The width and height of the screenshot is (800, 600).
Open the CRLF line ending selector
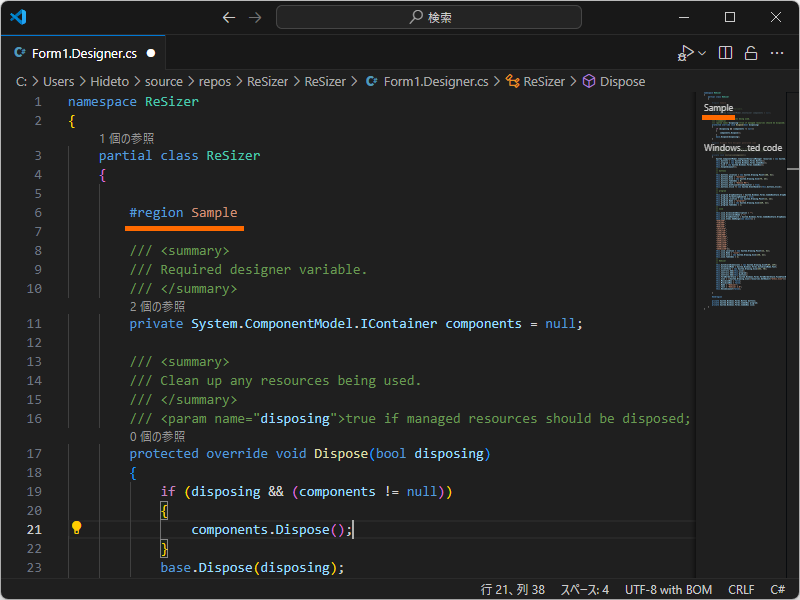741,590
